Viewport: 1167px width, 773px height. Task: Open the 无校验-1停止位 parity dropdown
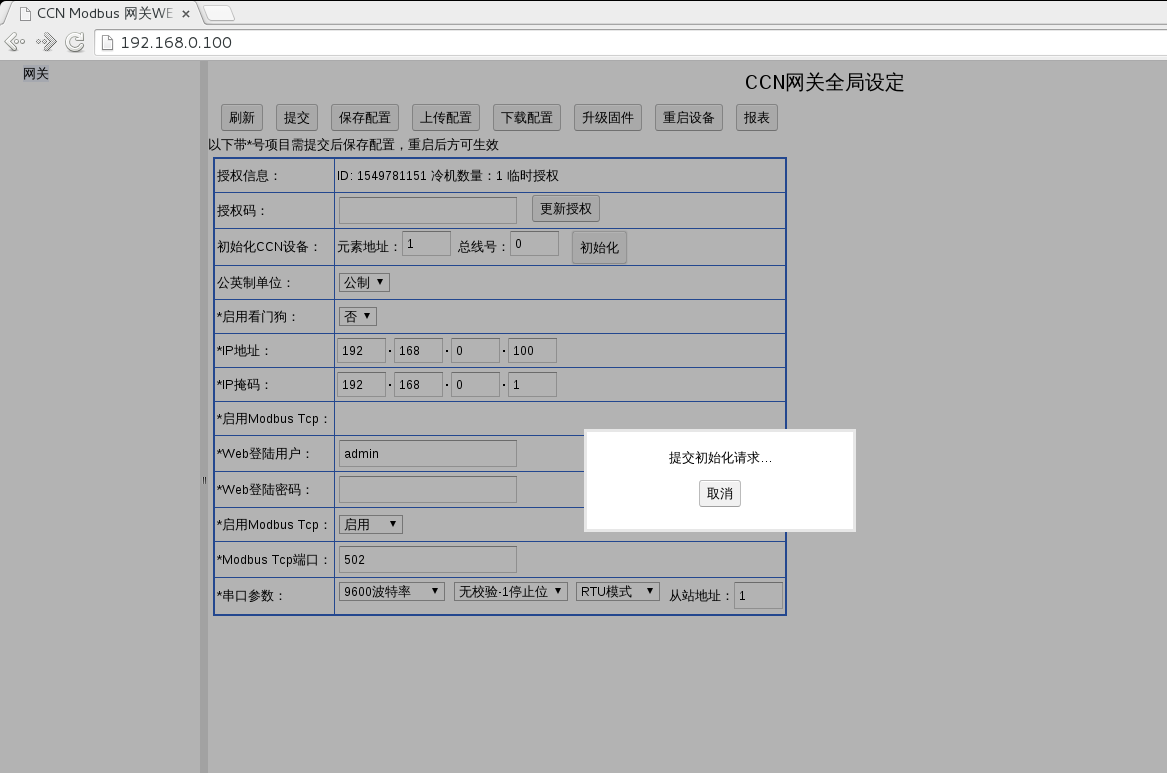pyautogui.click(x=511, y=591)
